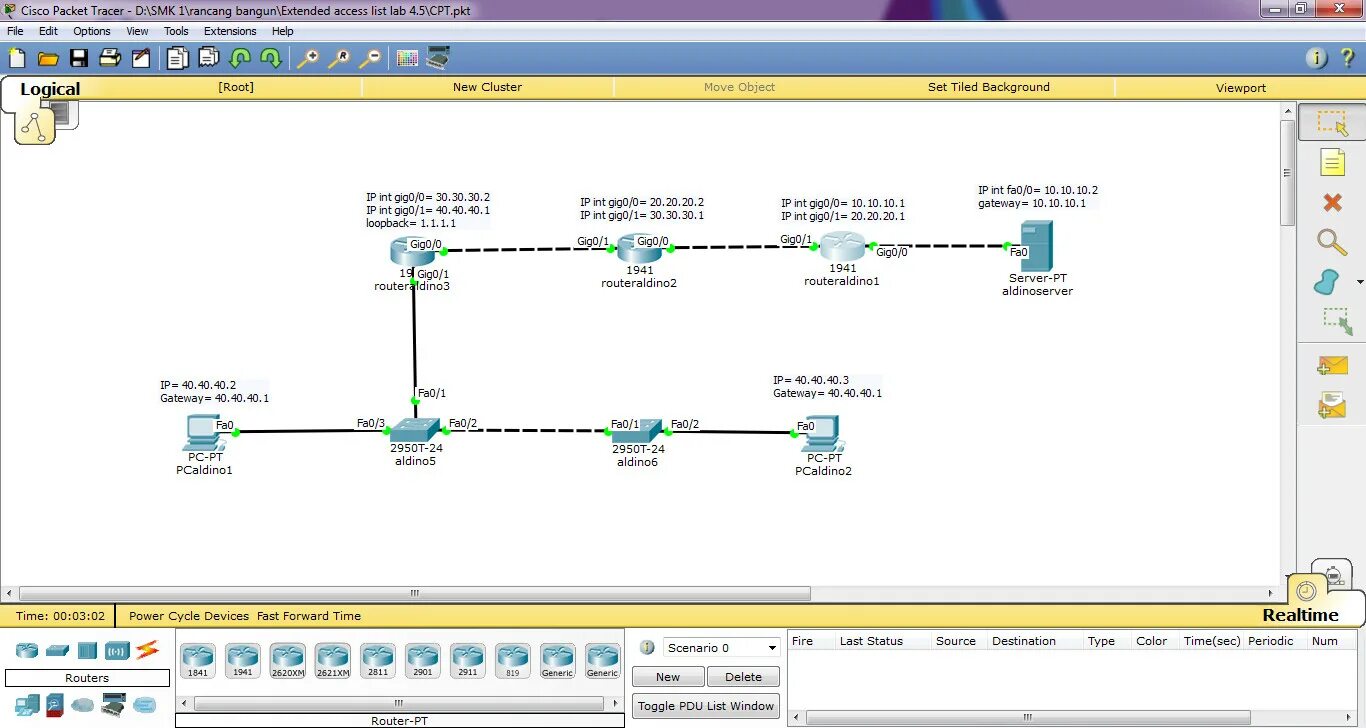Open the Activity Wizard toolbar icon

(x=141, y=58)
